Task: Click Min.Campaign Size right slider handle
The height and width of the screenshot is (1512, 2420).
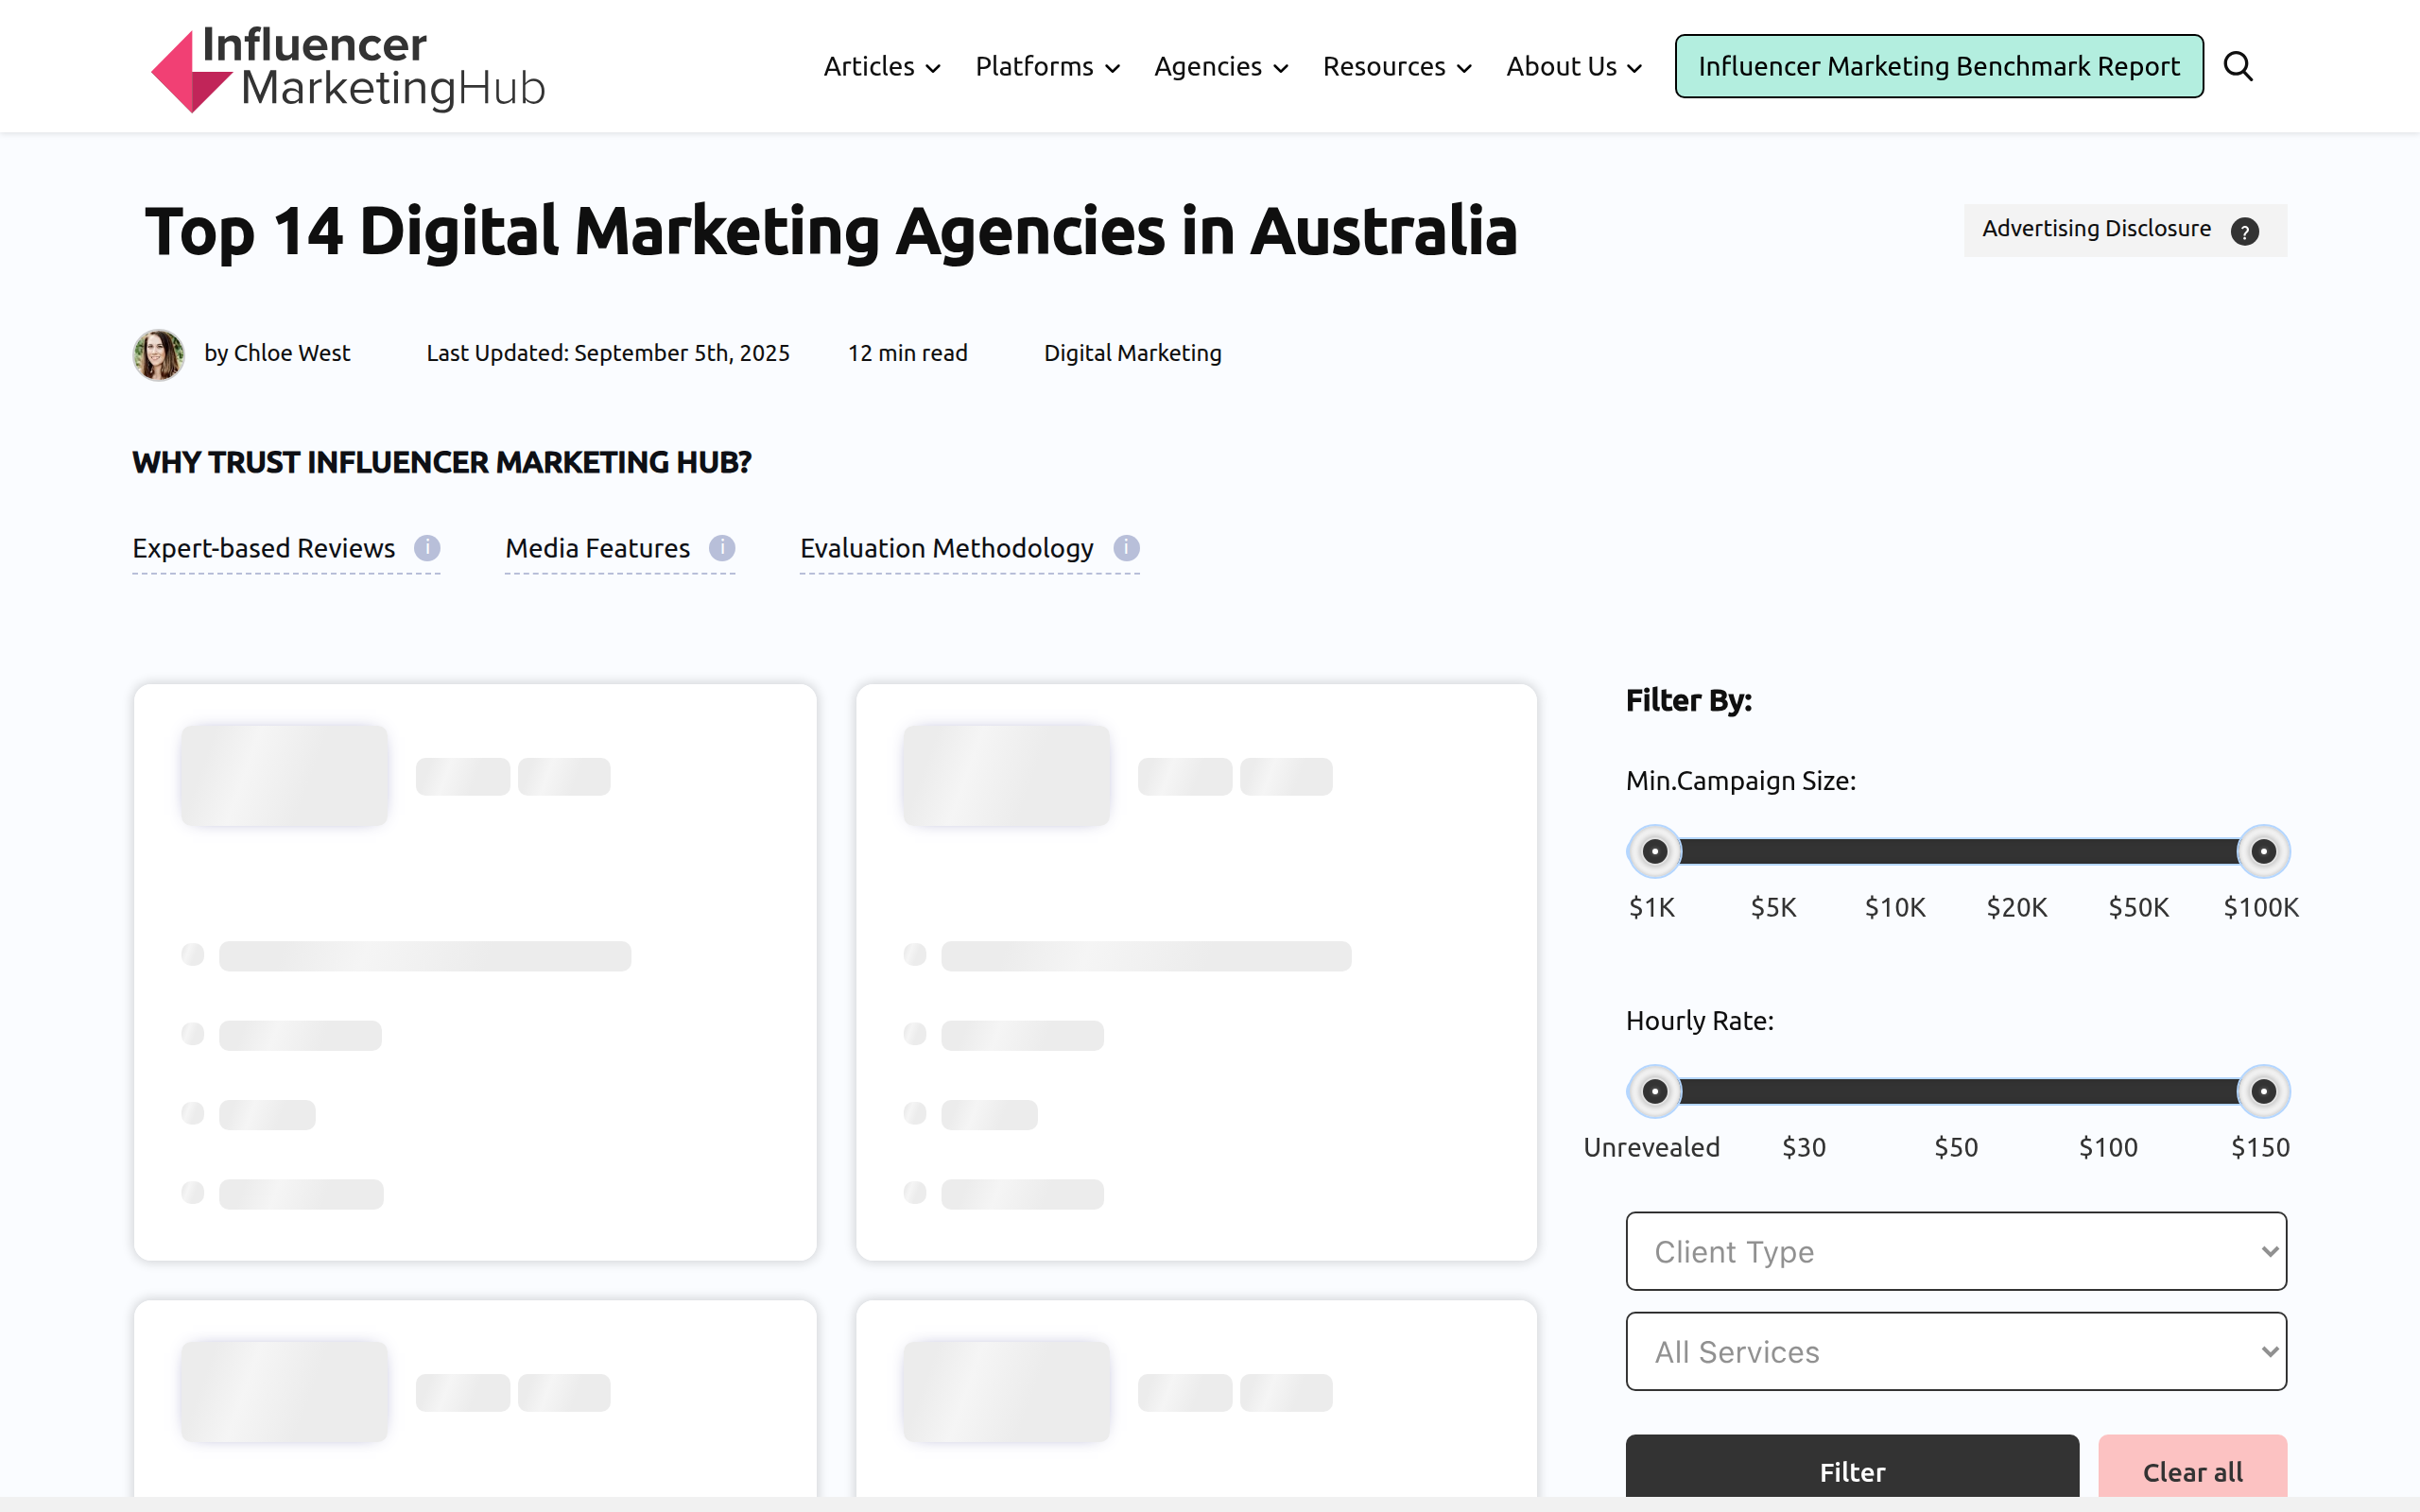Action: [2263, 851]
